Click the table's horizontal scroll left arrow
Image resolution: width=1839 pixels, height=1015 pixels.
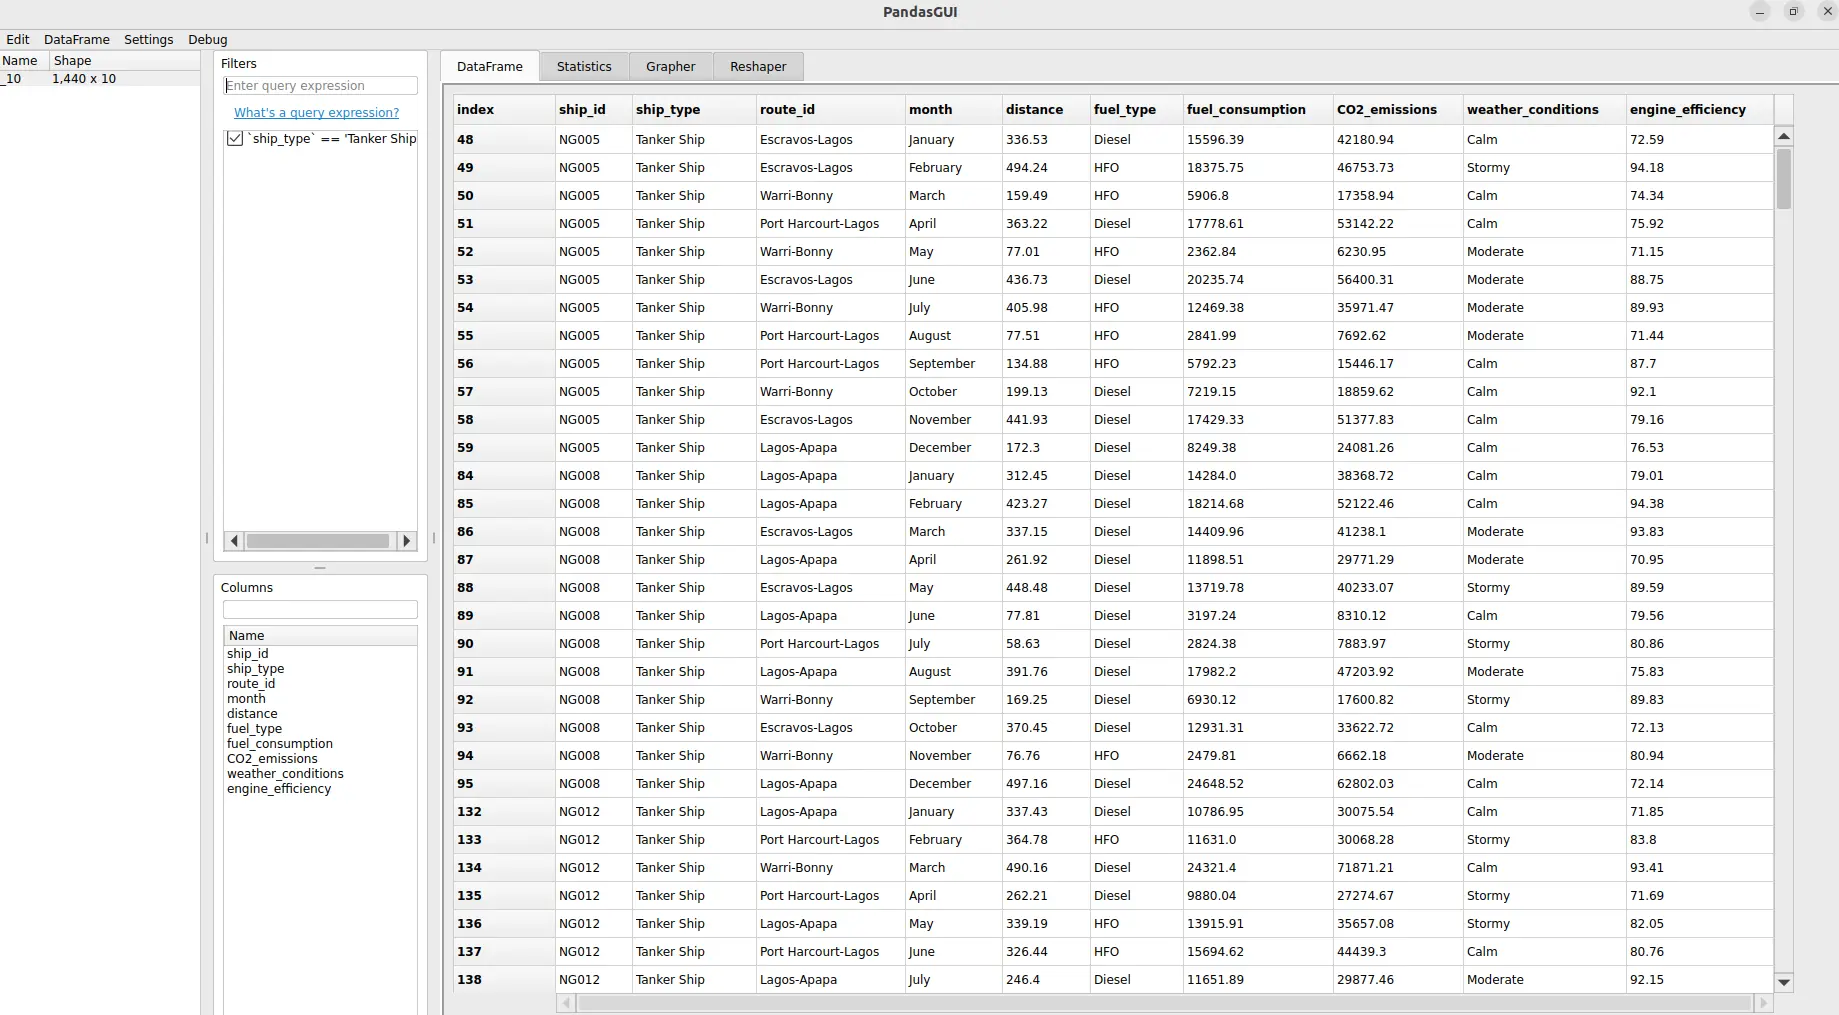tap(566, 1003)
